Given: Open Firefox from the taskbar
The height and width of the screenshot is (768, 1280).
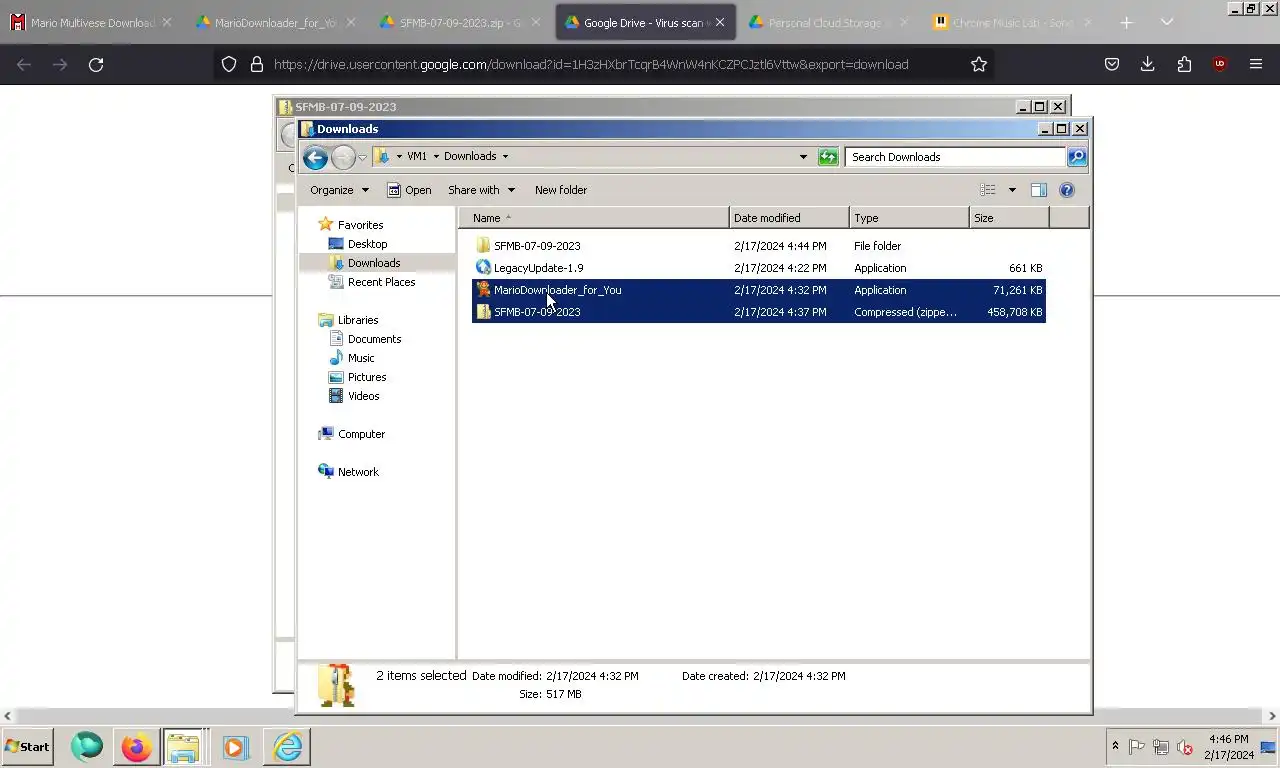Looking at the screenshot, I should point(136,747).
